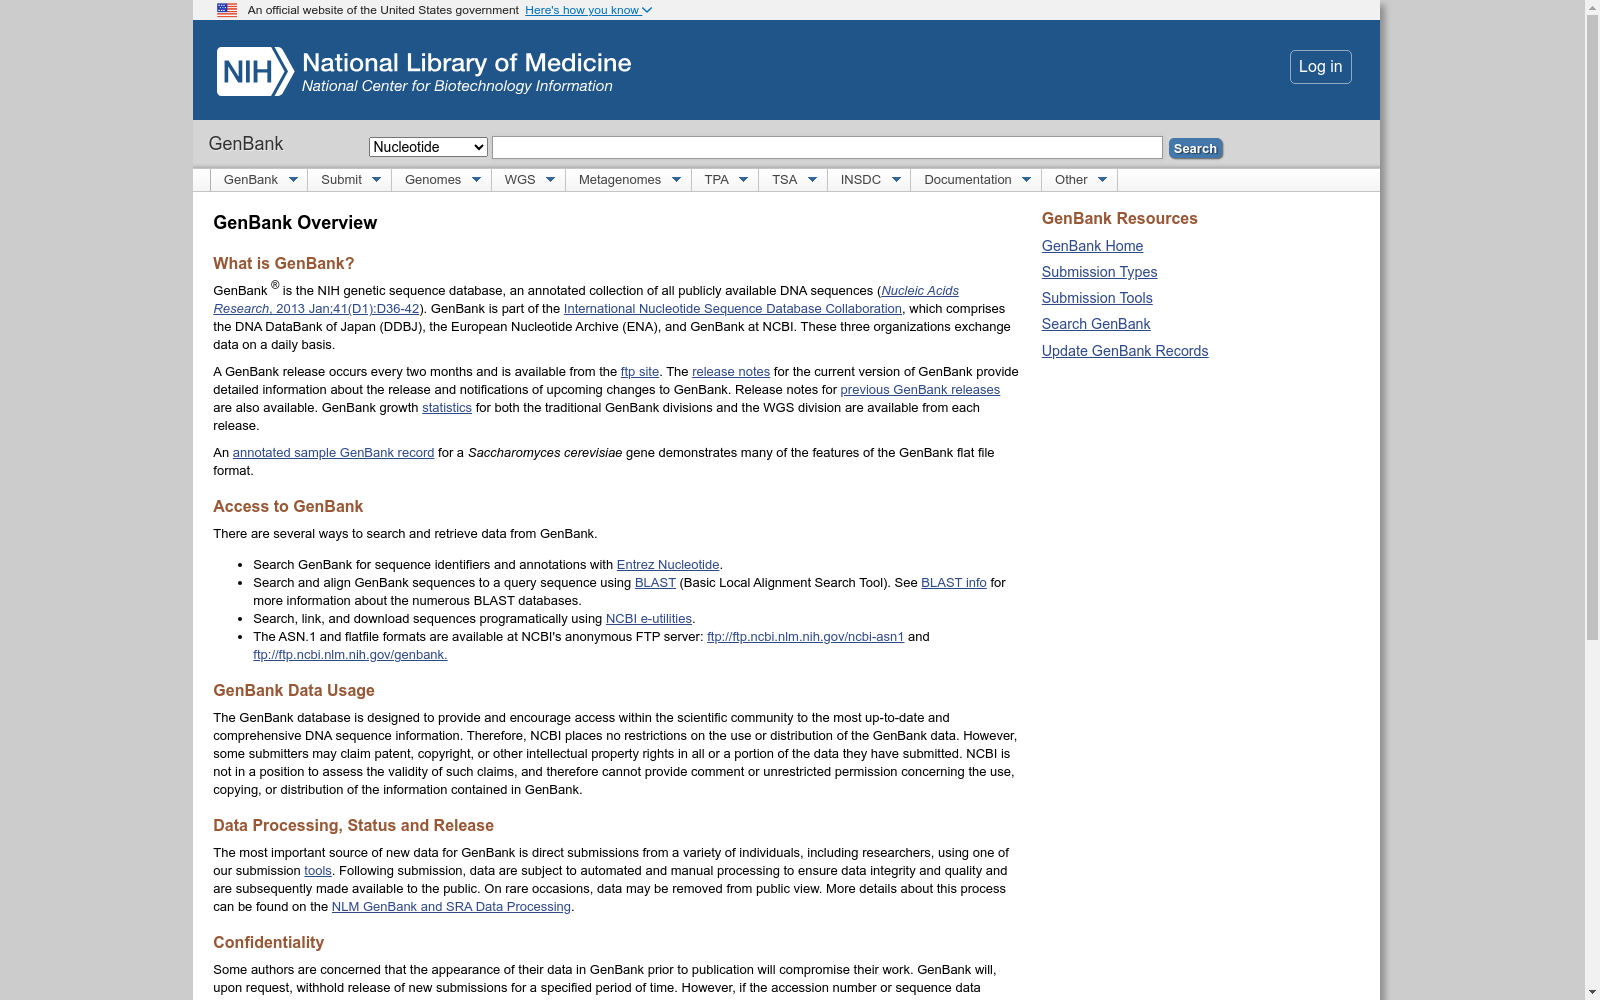
Task: Click the "GenBank Overview" page heading
Action: [295, 223]
